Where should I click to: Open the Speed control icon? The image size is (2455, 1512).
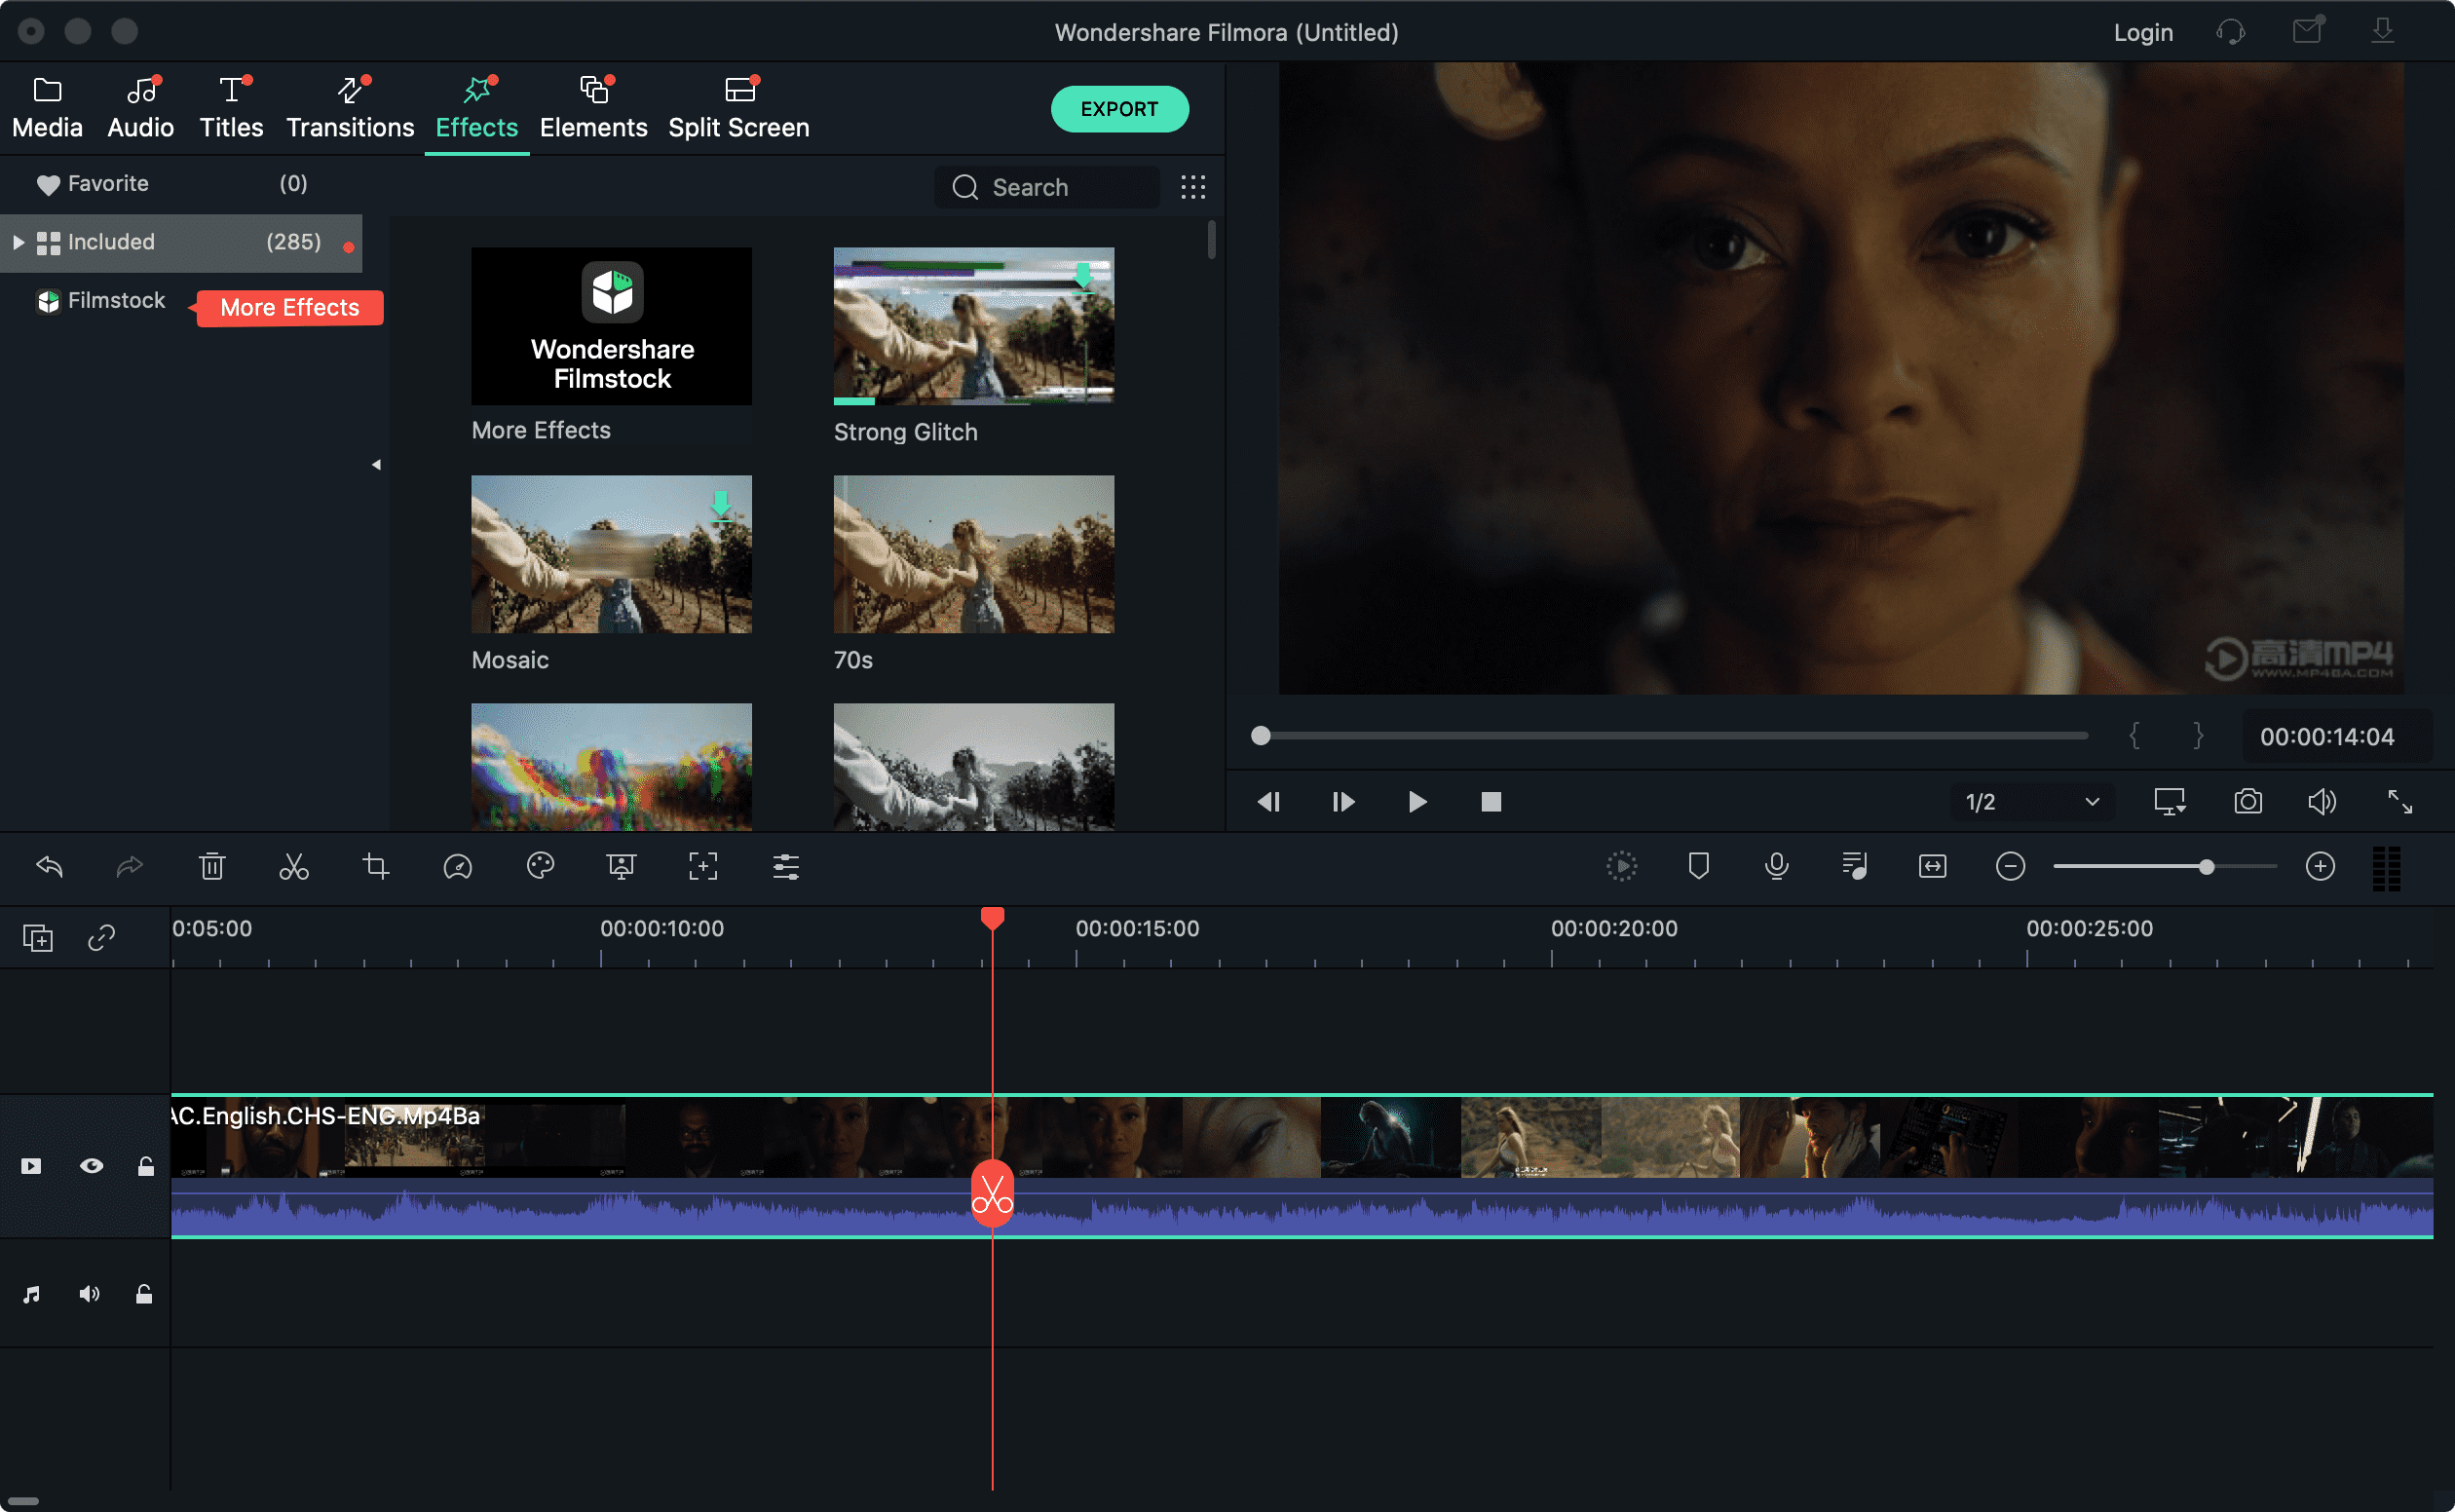458,866
